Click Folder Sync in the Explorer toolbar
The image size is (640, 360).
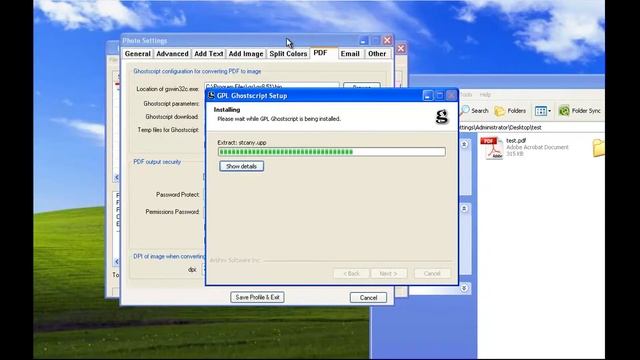coord(580,111)
